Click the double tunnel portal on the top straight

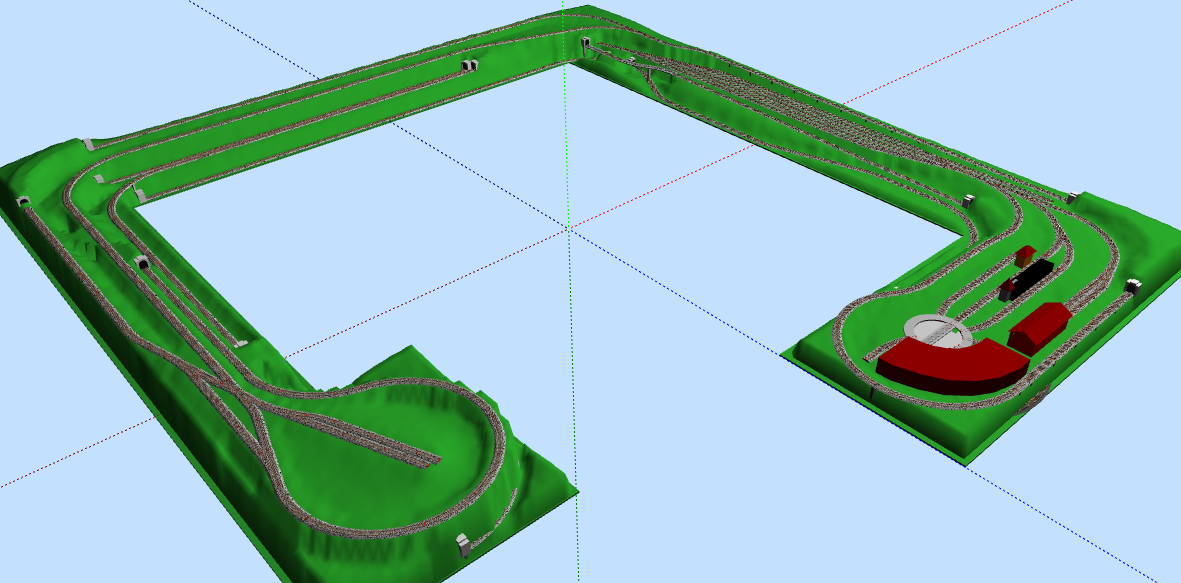click(x=470, y=66)
